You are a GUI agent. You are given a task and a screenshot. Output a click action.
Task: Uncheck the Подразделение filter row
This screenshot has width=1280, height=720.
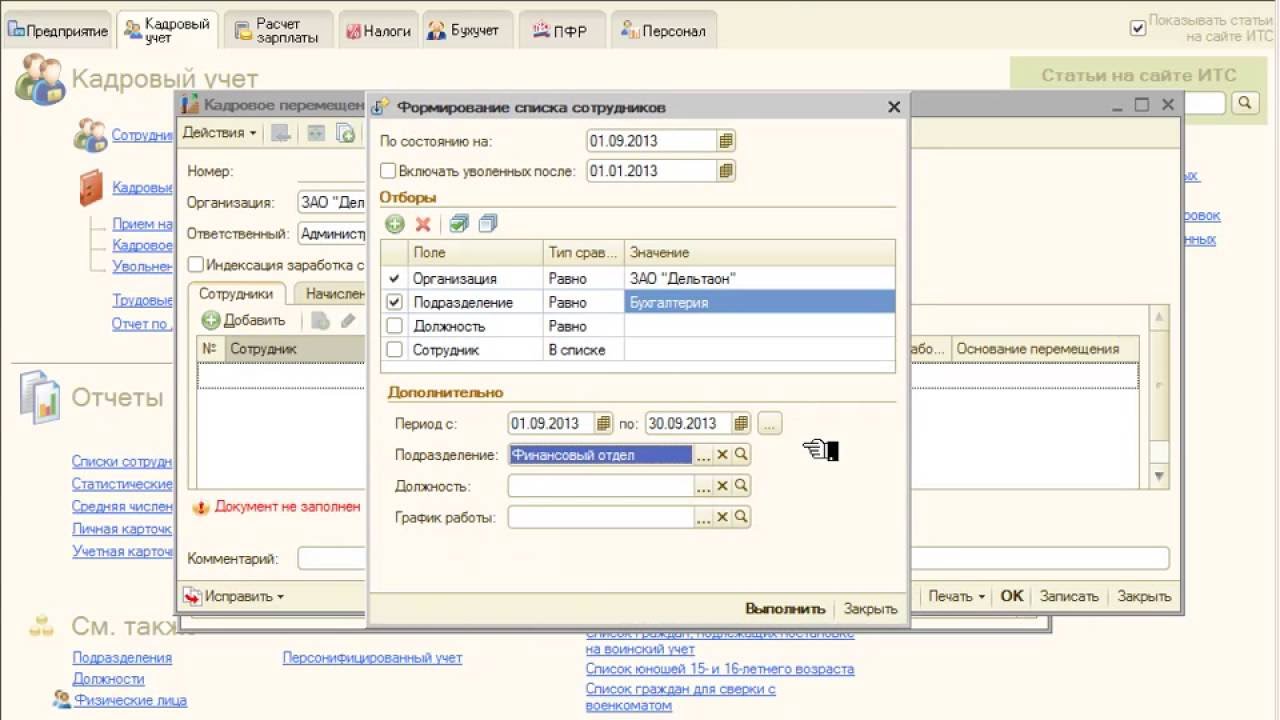tap(394, 302)
